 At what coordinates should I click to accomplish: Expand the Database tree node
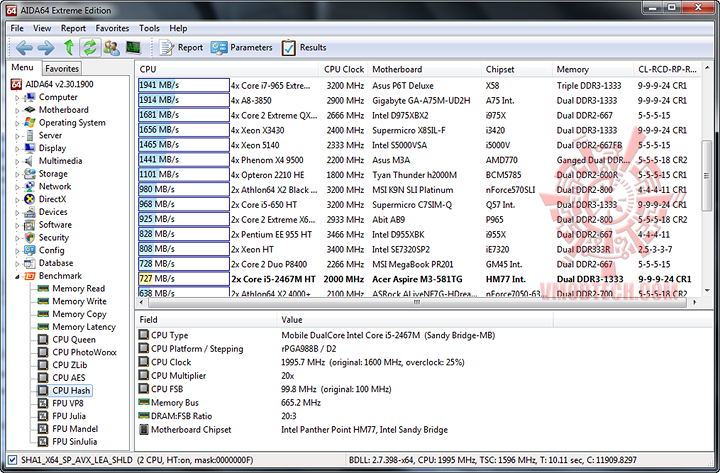tap(17, 264)
